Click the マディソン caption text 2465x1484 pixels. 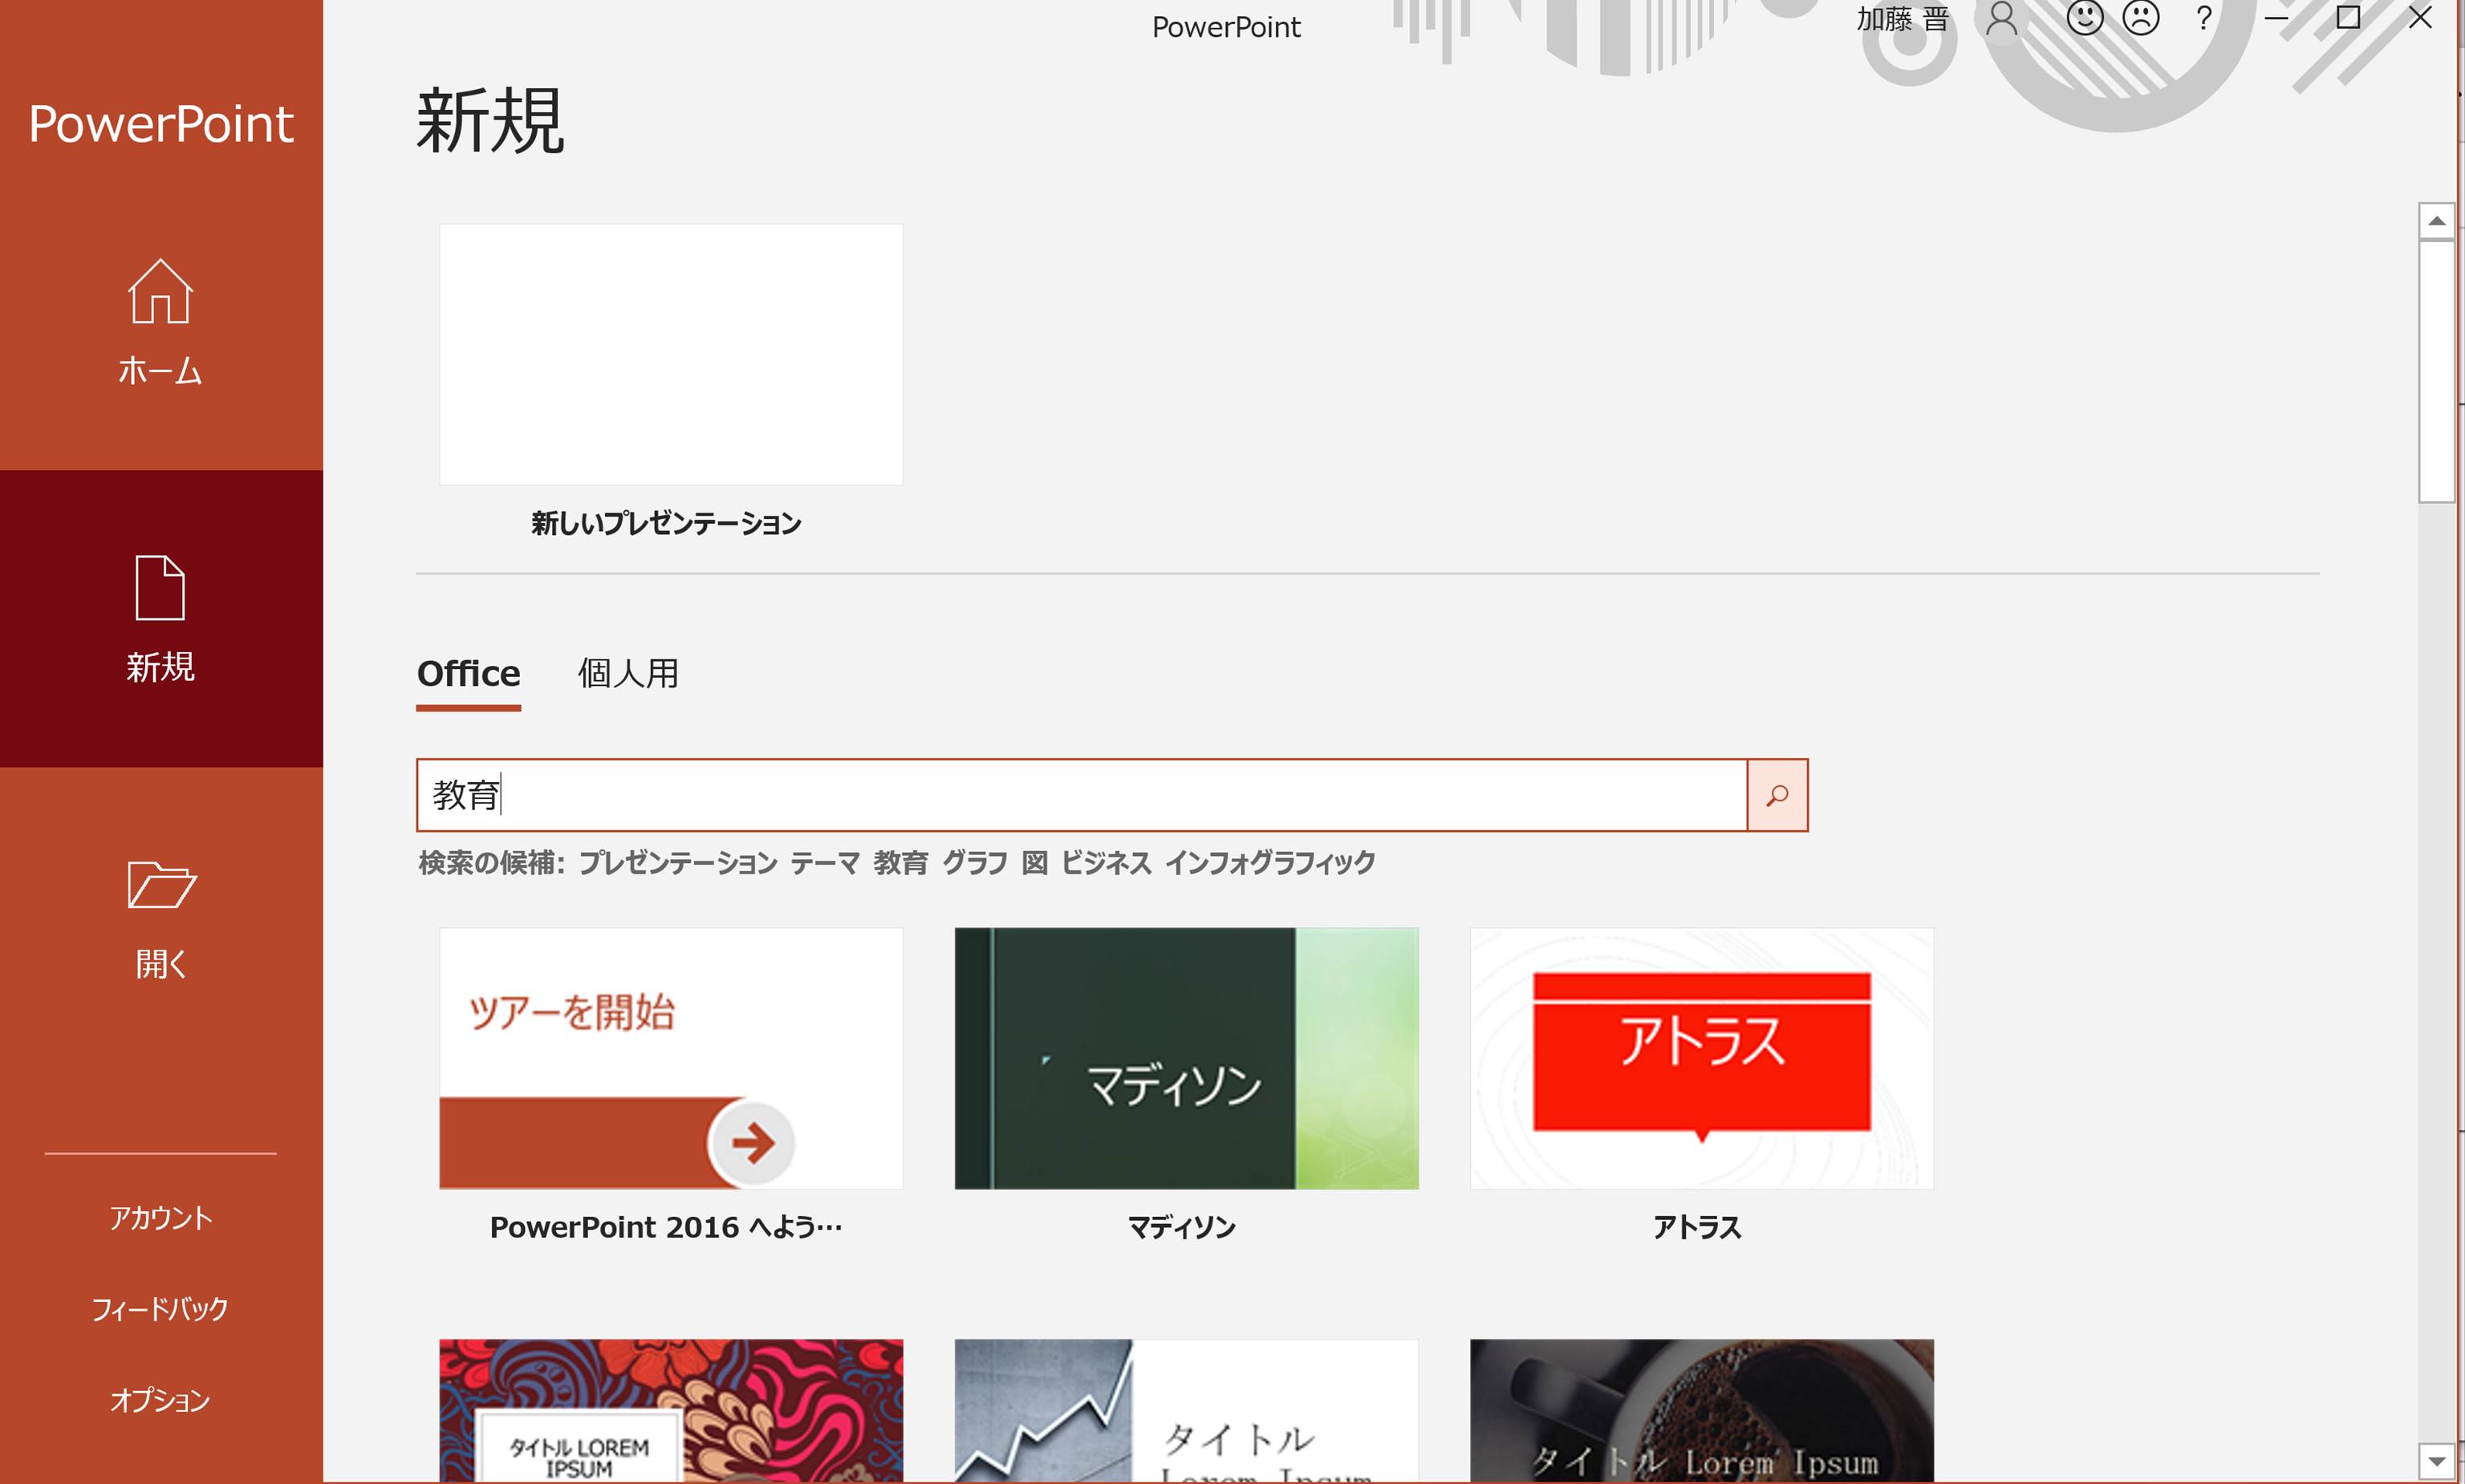point(1182,1227)
